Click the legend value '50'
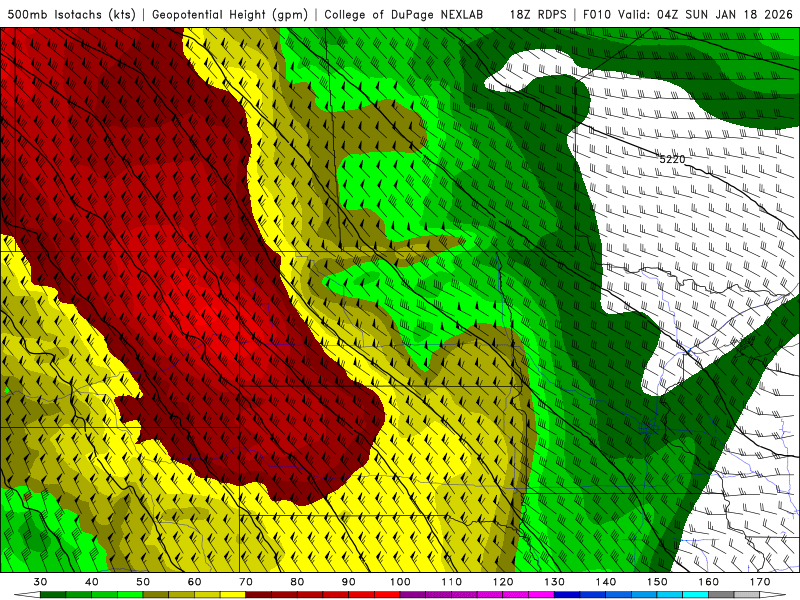This screenshot has height=600, width=800. [x=143, y=582]
